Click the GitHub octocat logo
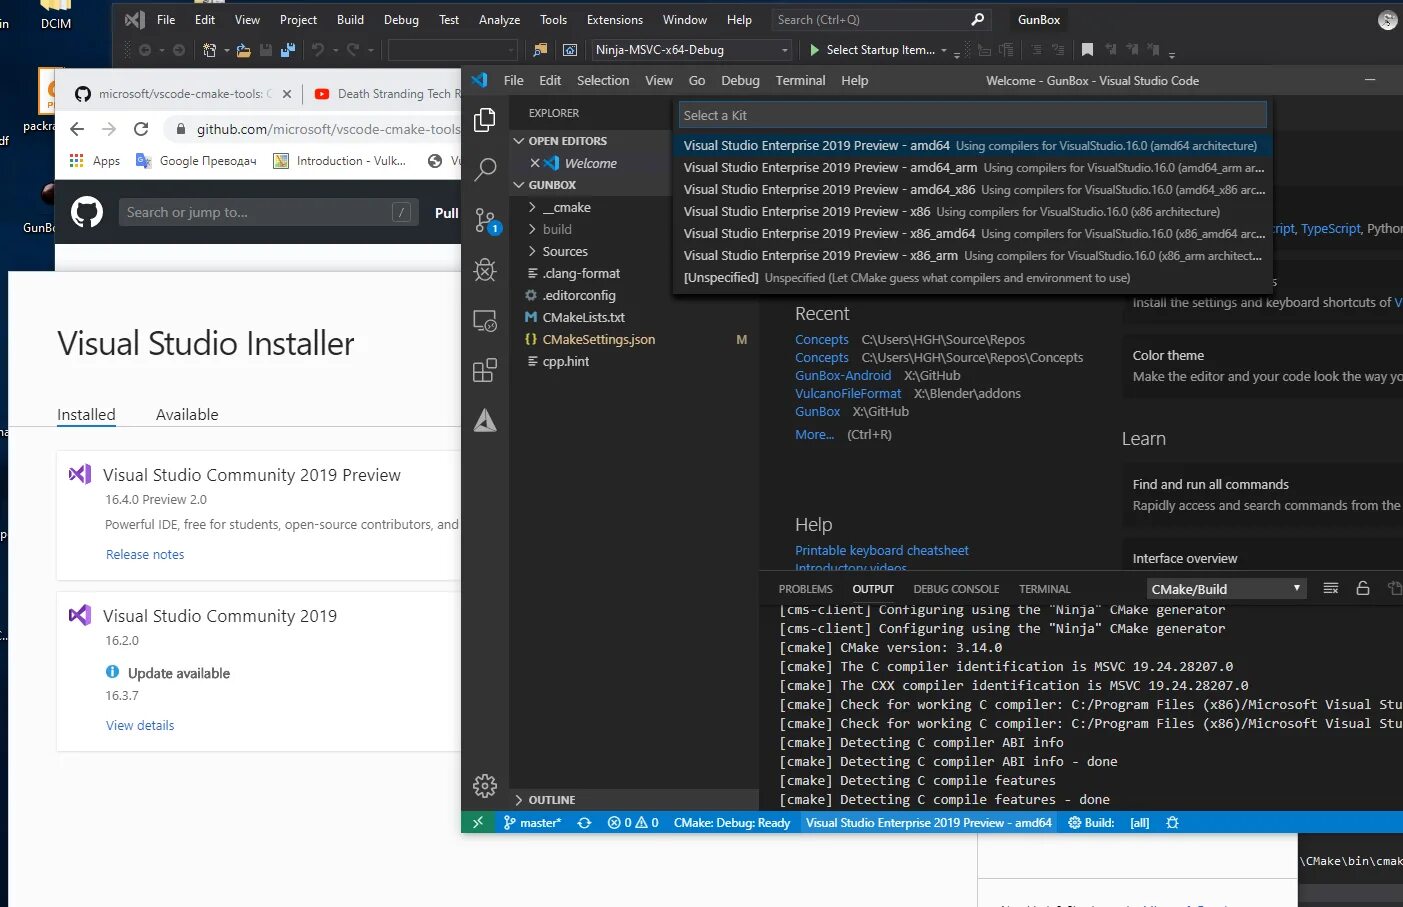Viewport: 1403px width, 907px height. coord(87,212)
